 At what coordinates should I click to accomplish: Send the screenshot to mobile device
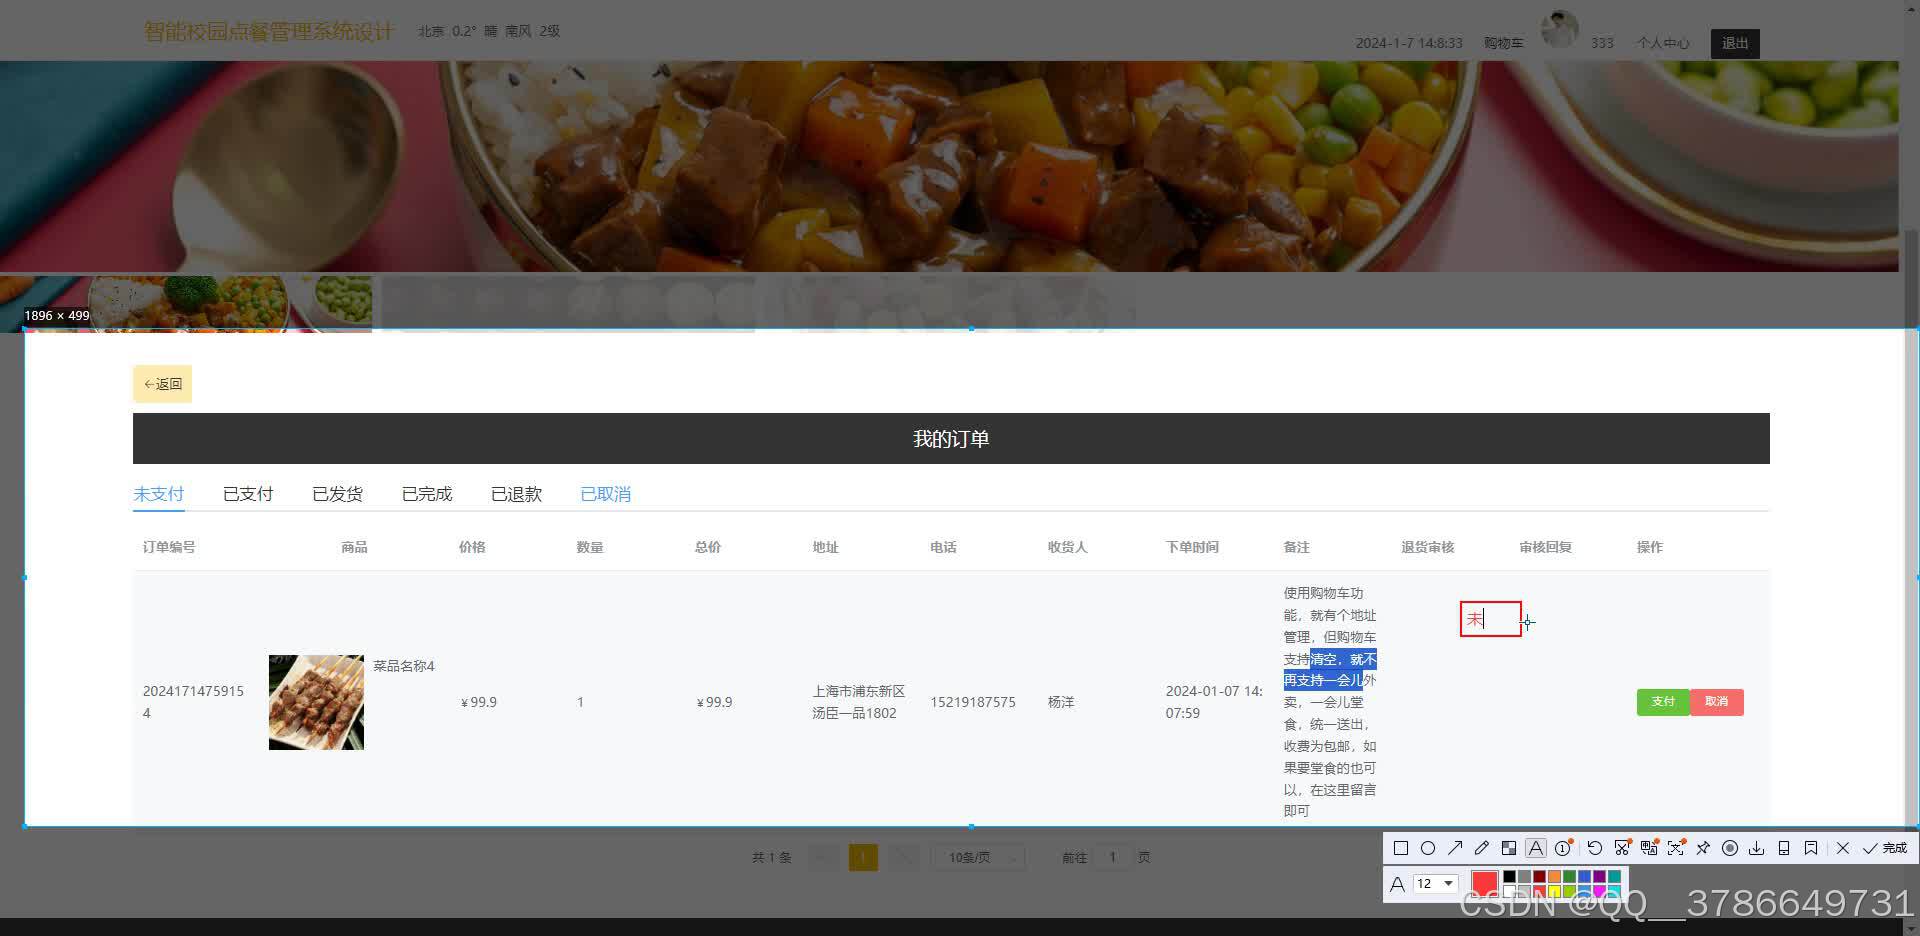point(1783,848)
